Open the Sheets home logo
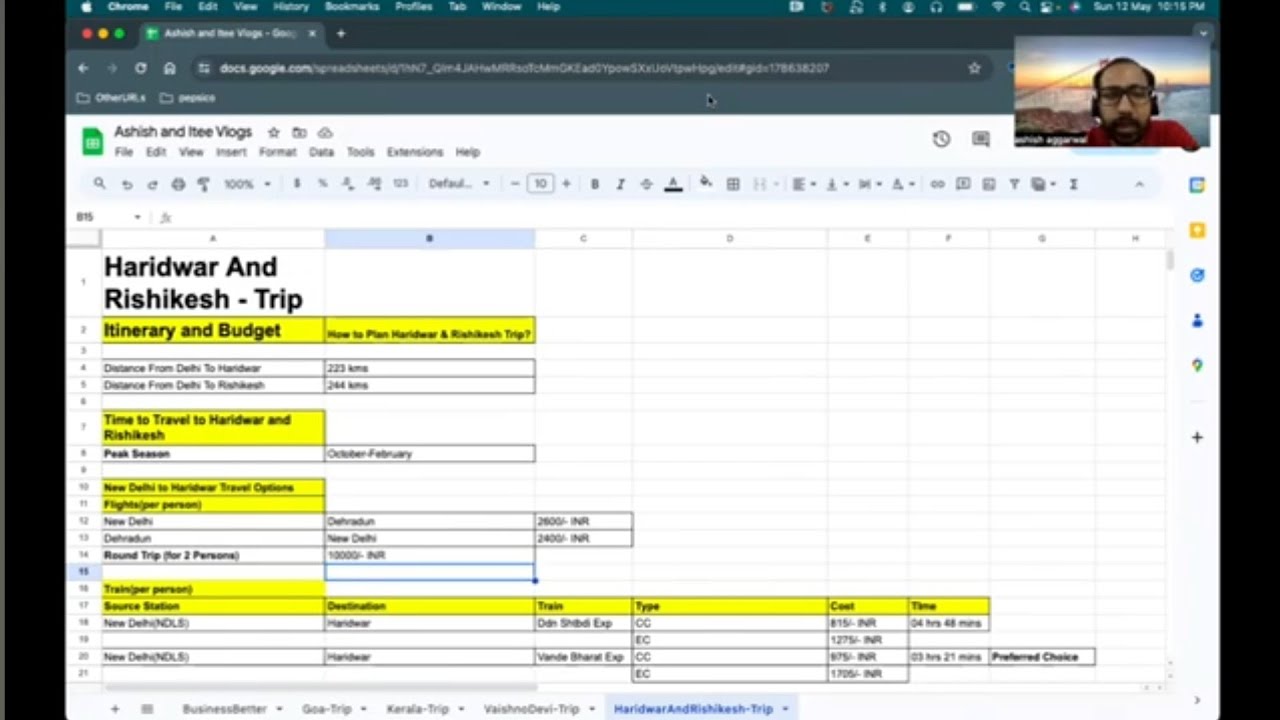The width and height of the screenshot is (1280, 720). [92, 141]
